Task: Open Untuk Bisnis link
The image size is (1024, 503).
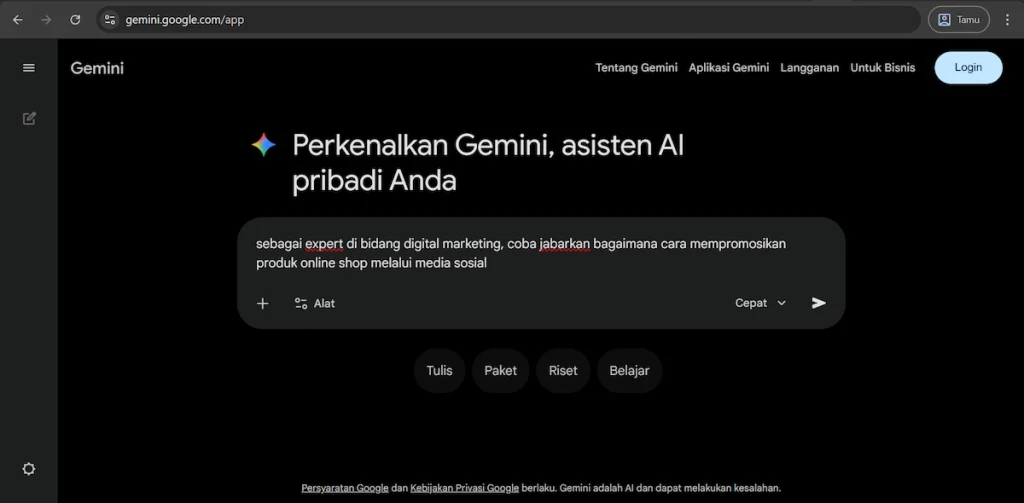Action: point(882,68)
